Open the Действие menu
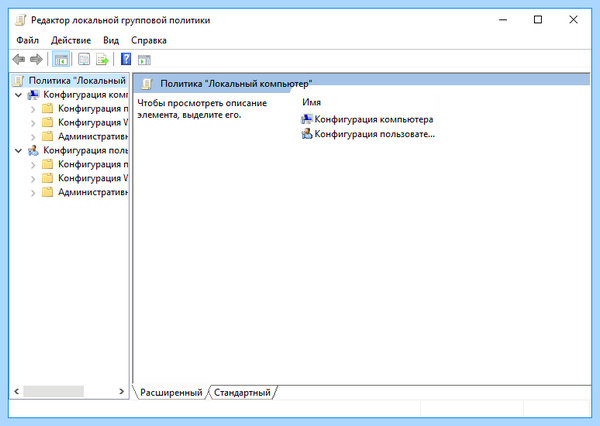This screenshot has width=600, height=426. [71, 40]
